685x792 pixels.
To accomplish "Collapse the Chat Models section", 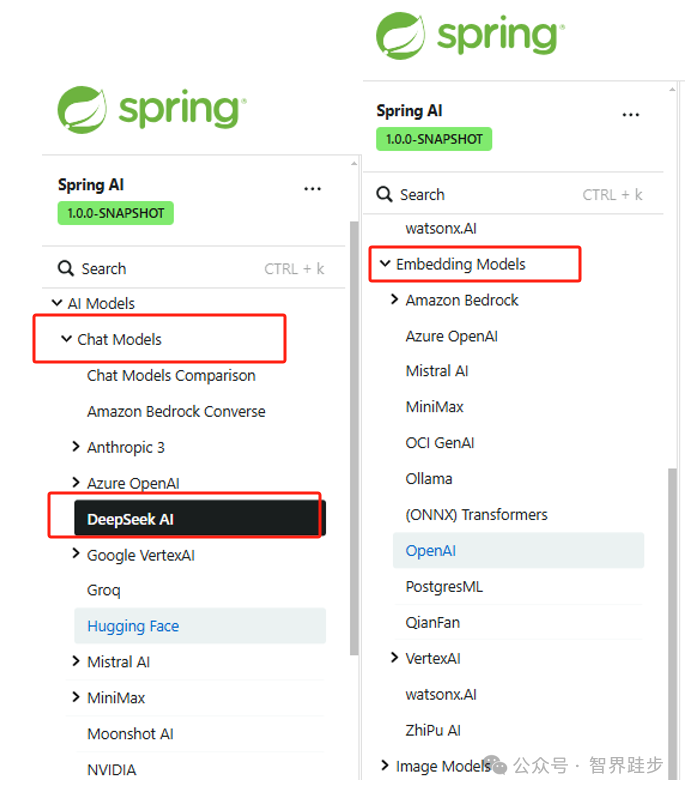I will pos(66,338).
